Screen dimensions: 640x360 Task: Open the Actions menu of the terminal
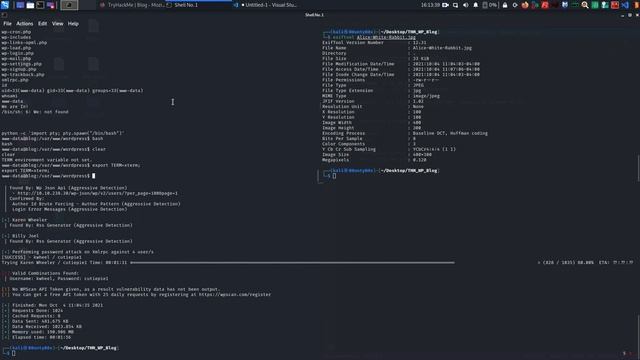(x=24, y=24)
